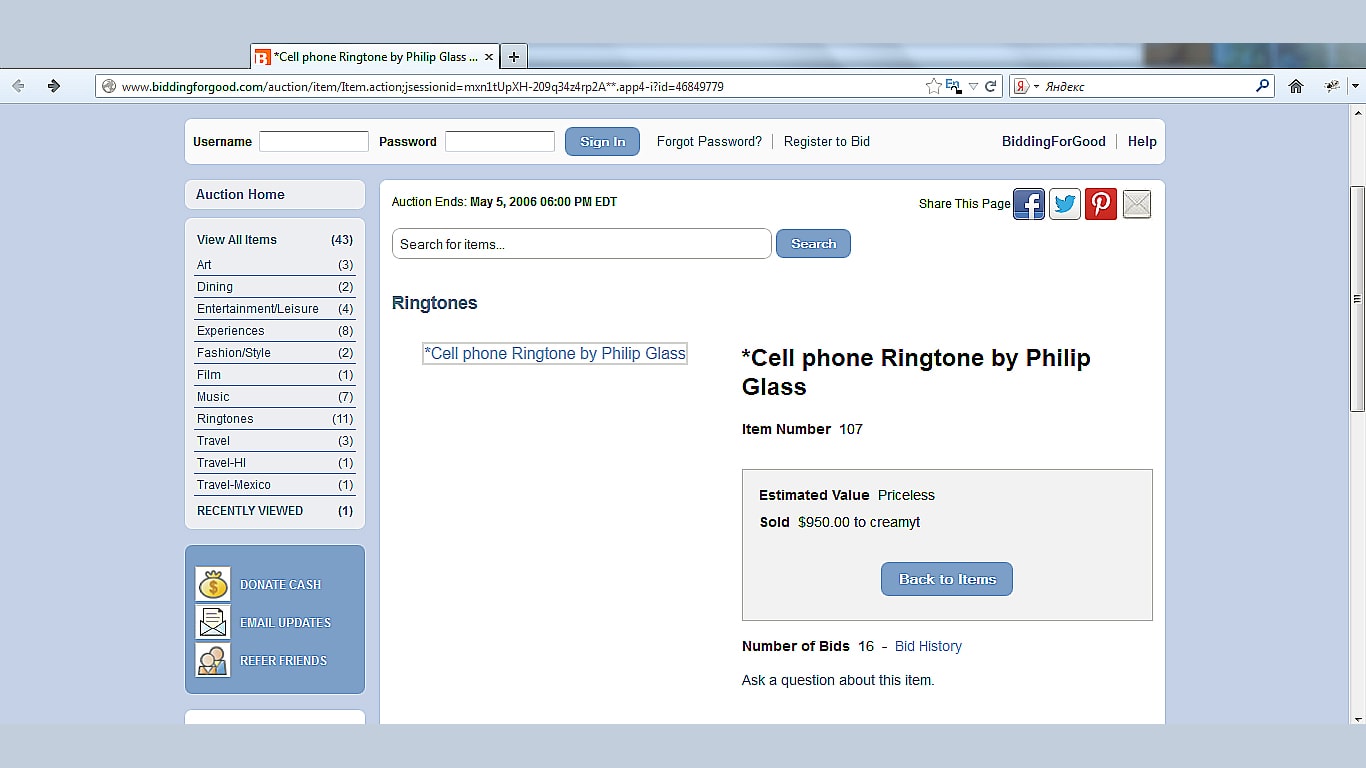Click the add-on icon next to home button
The width and height of the screenshot is (1366, 768).
(x=1332, y=86)
